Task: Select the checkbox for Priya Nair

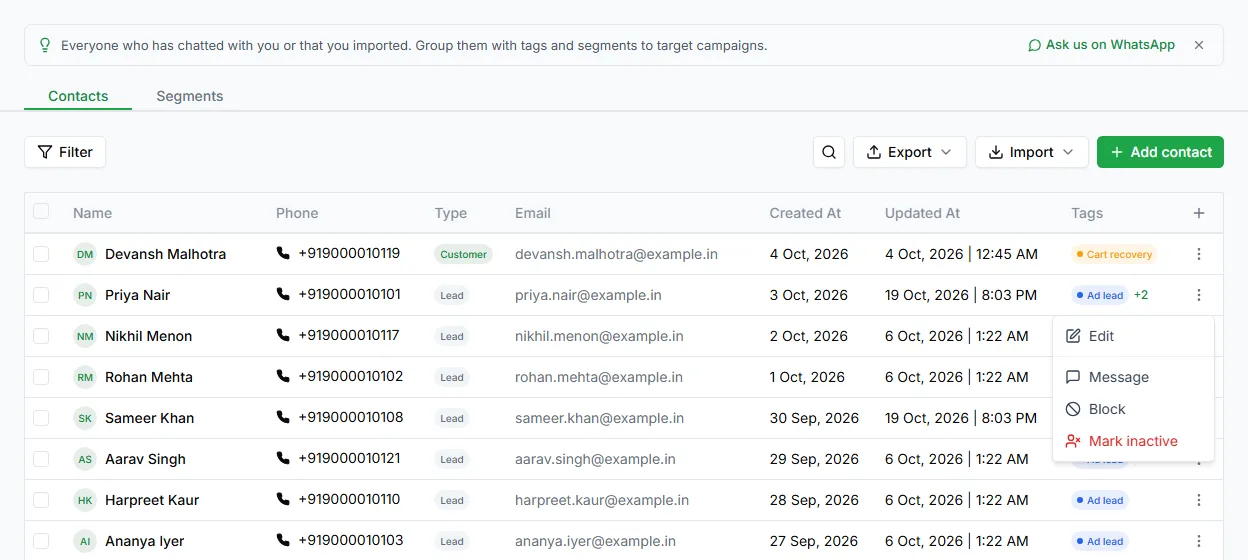Action: pos(41,295)
